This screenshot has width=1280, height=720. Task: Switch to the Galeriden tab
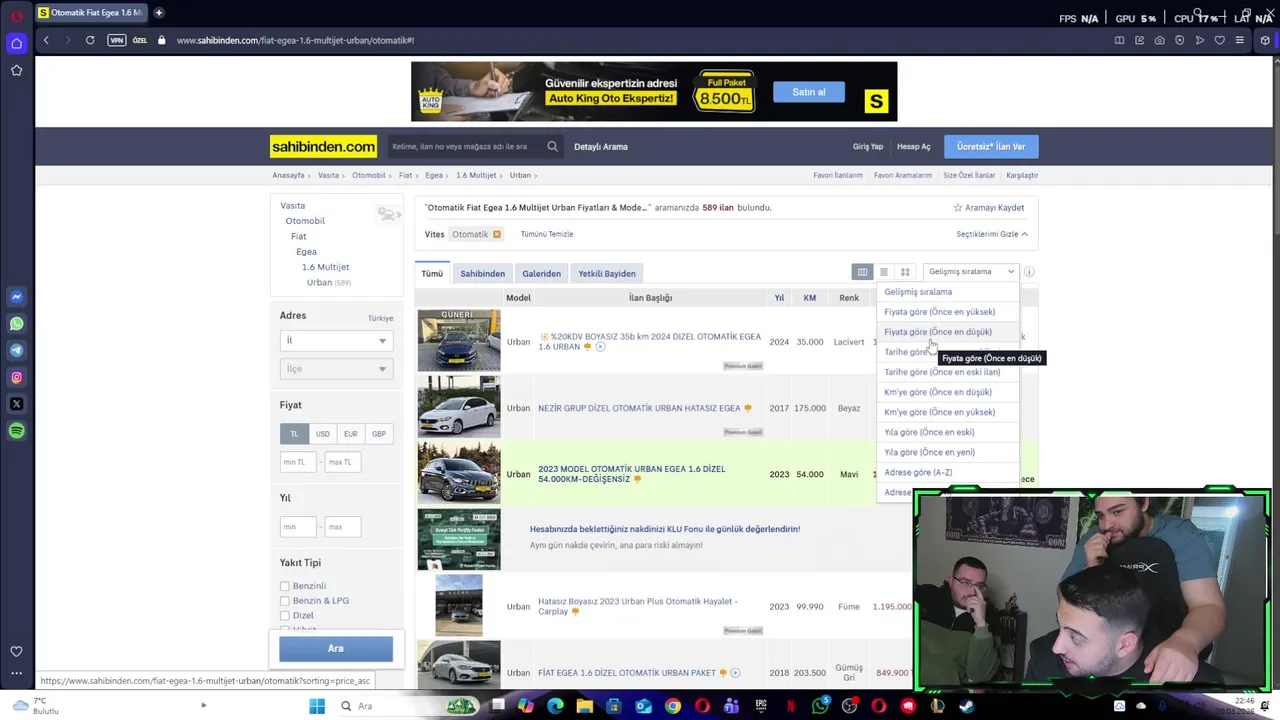tap(541, 273)
